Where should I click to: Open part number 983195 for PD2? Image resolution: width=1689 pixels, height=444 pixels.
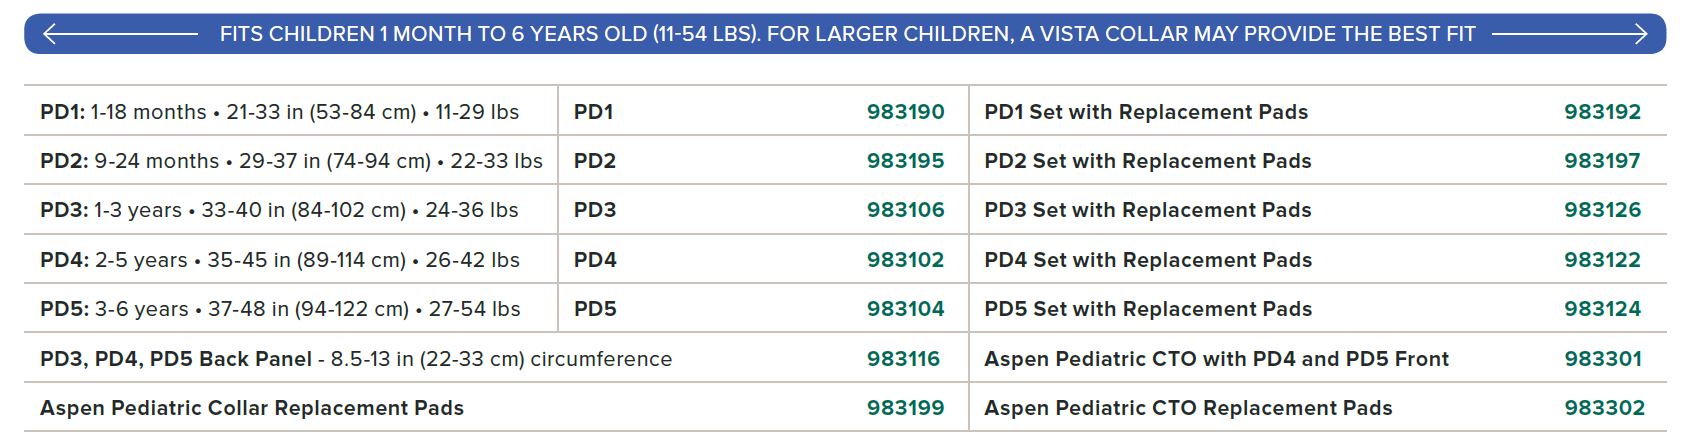[x=905, y=161]
